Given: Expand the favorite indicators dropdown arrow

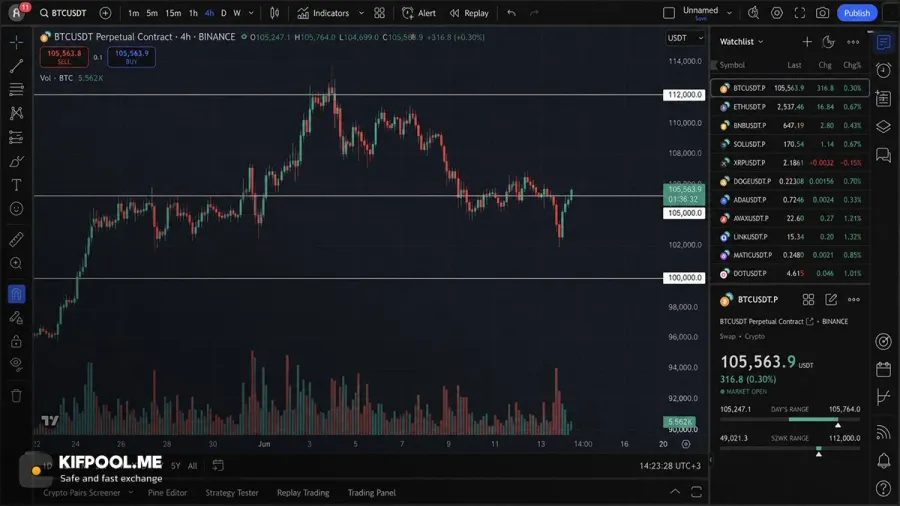Looking at the screenshot, I should (361, 13).
